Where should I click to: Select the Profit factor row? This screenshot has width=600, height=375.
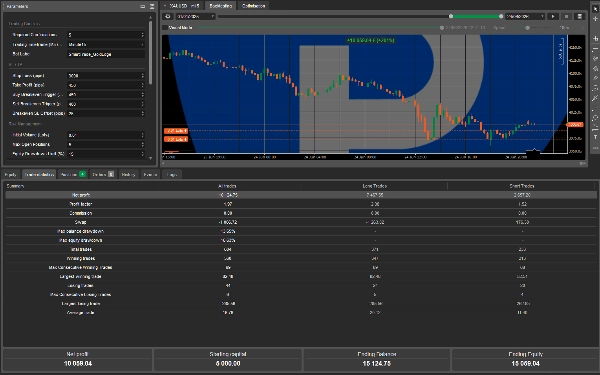300,204
